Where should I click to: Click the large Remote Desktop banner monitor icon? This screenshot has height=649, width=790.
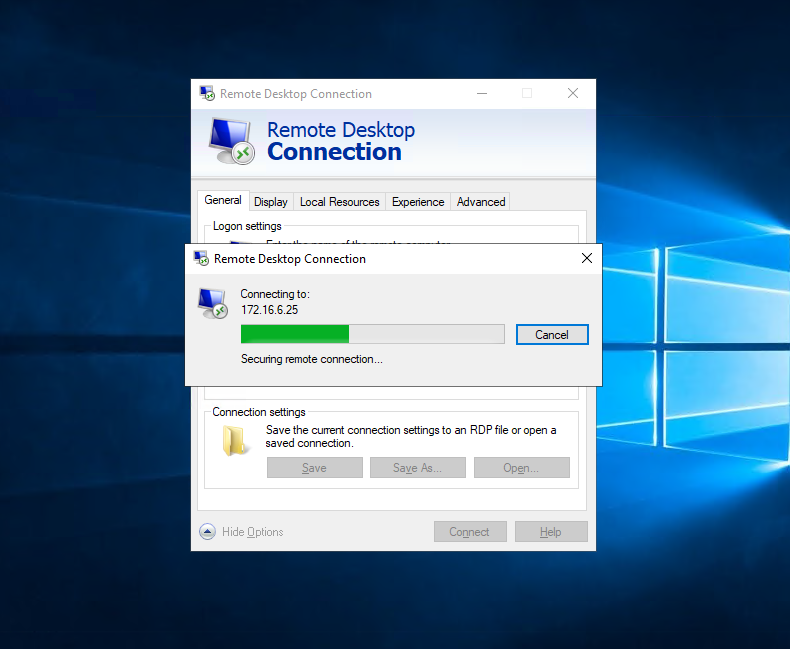coord(232,142)
